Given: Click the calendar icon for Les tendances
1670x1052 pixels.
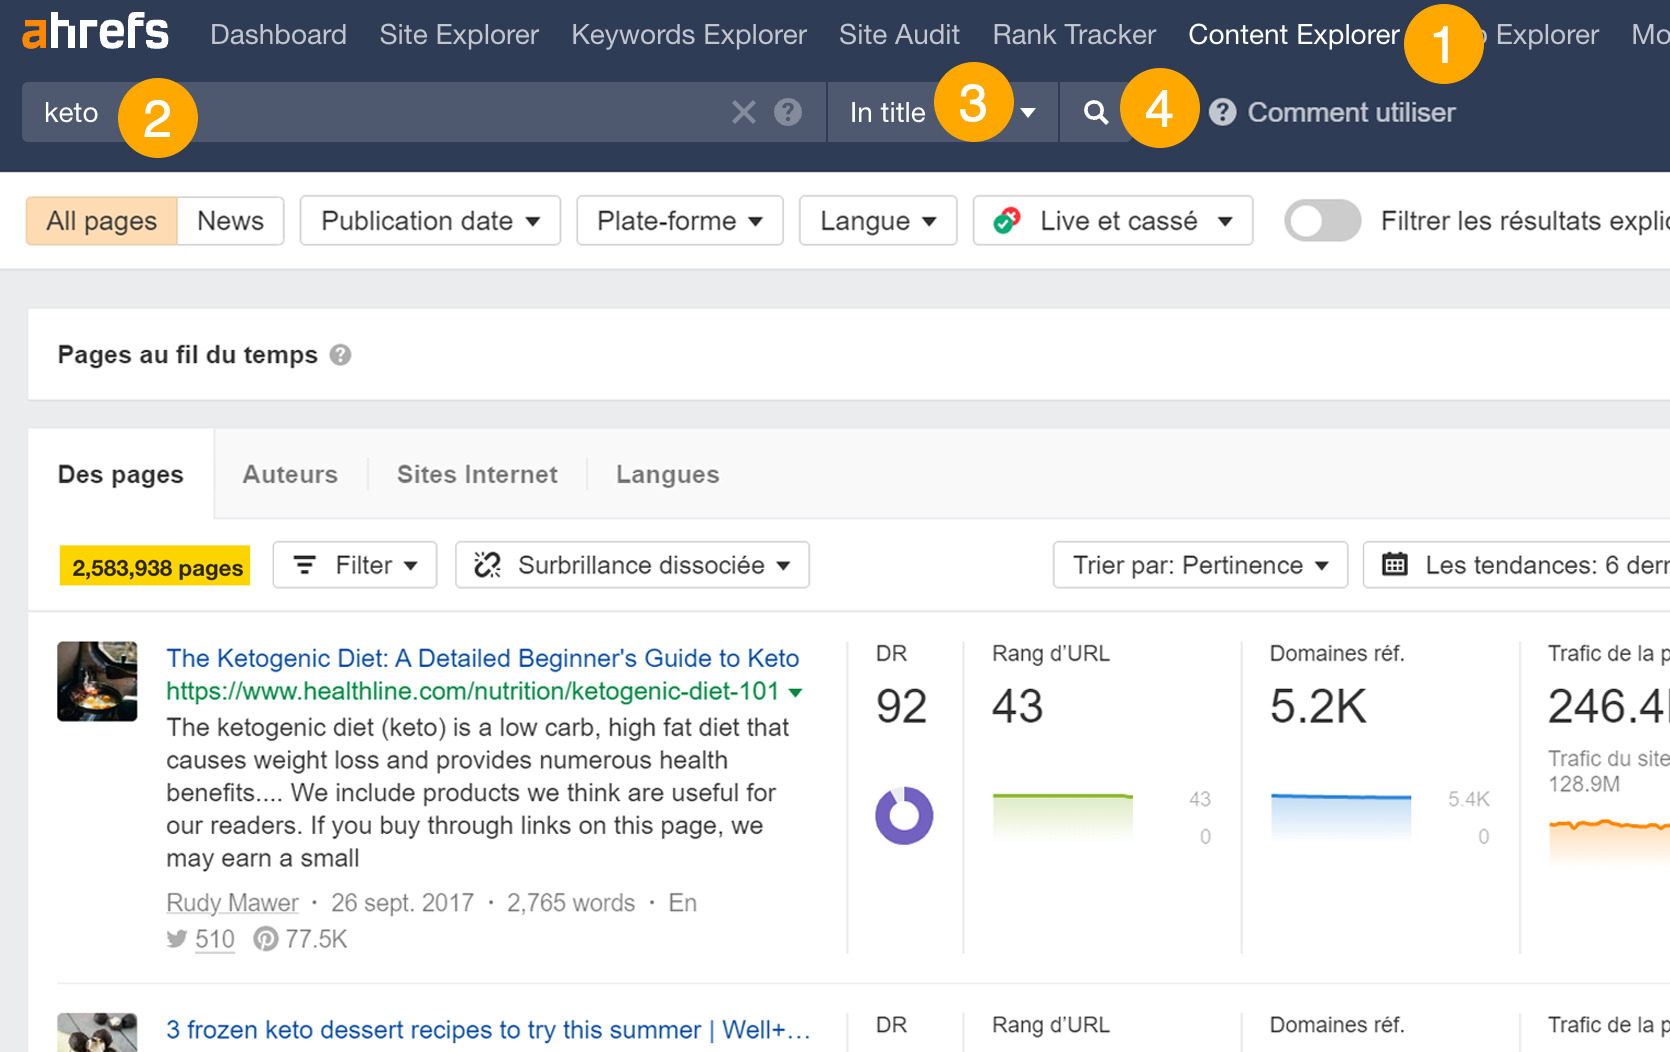Looking at the screenshot, I should pos(1394,565).
